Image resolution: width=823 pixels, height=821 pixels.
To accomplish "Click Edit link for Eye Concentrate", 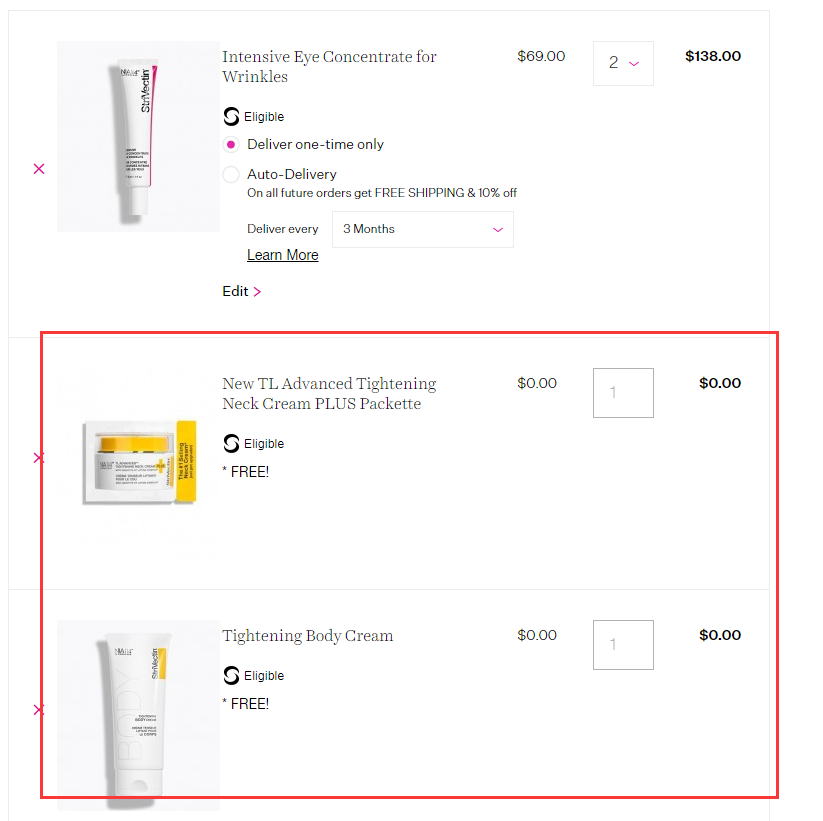I will 235,291.
